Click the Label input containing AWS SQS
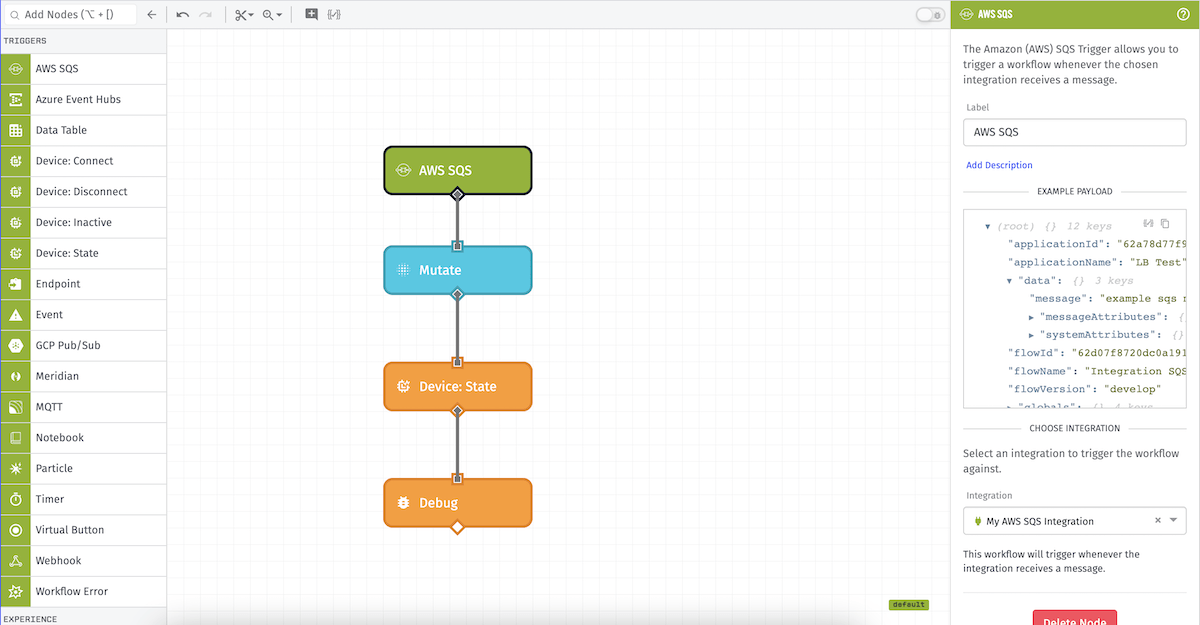 point(1074,132)
